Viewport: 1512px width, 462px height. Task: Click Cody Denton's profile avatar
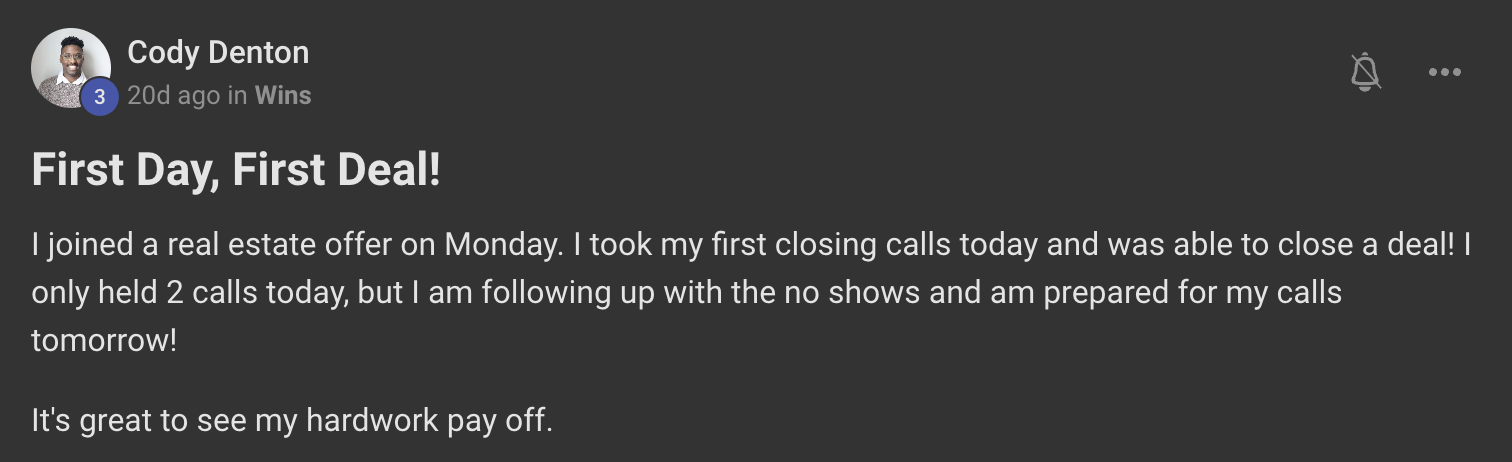pyautogui.click(x=70, y=67)
